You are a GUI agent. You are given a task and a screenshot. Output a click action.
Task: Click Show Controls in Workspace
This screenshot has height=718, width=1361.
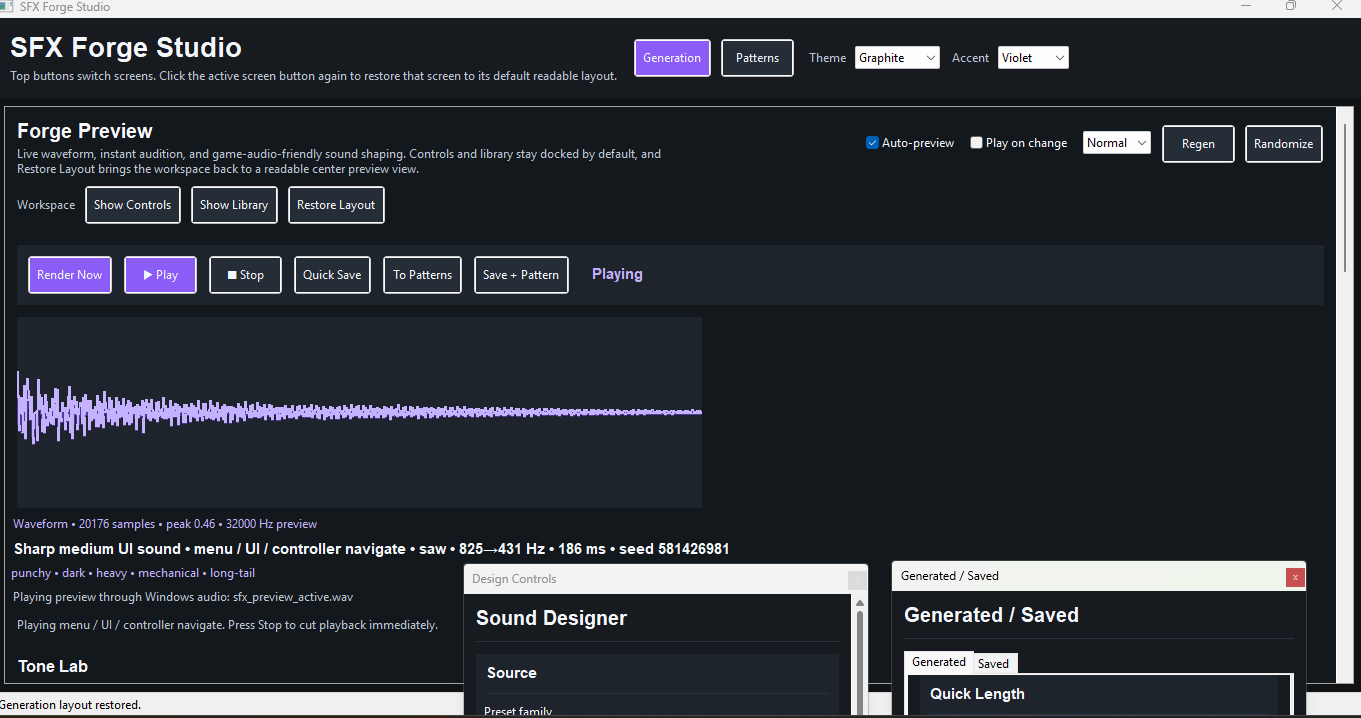pyautogui.click(x=133, y=205)
